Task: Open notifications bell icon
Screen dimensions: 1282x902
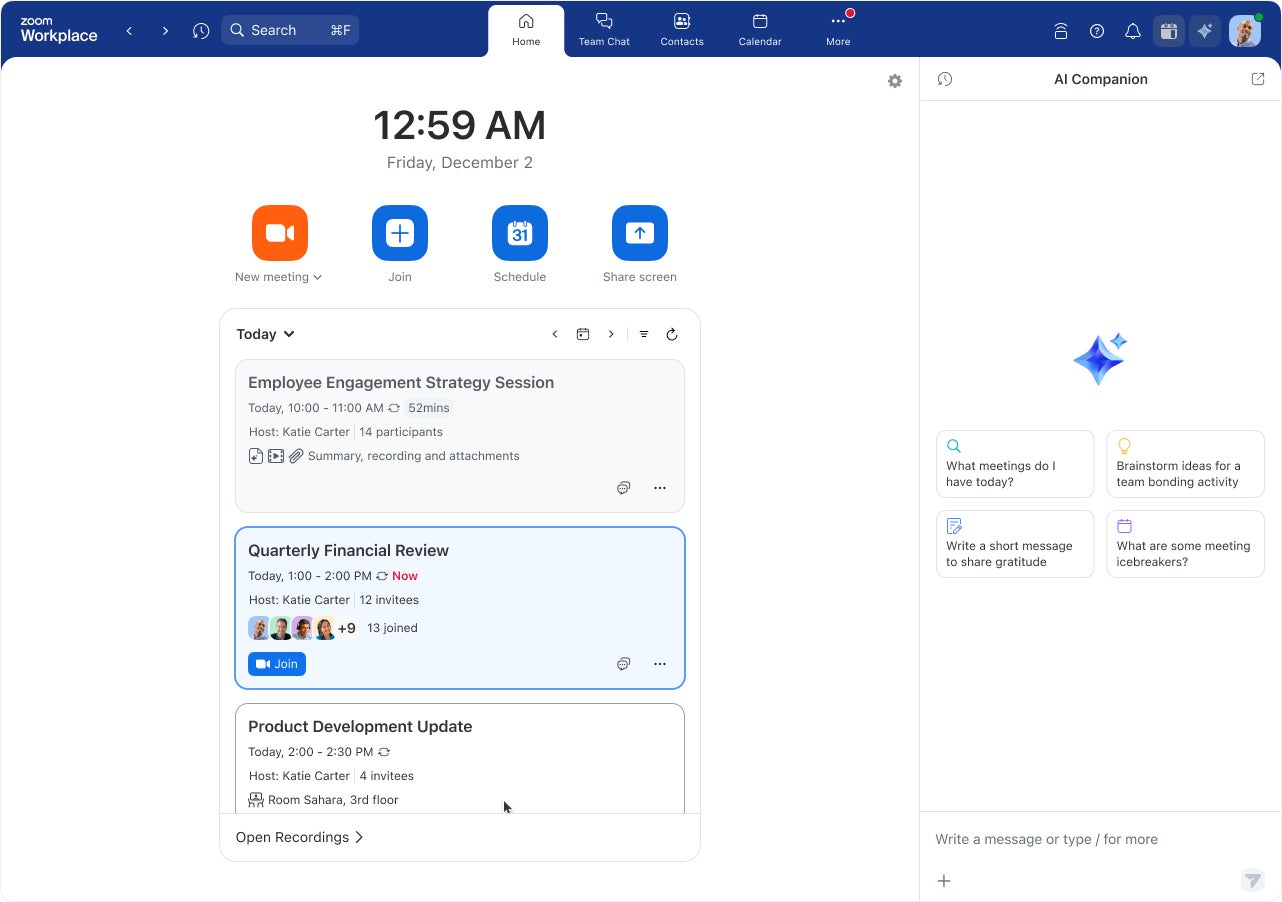Action: pos(1133,31)
